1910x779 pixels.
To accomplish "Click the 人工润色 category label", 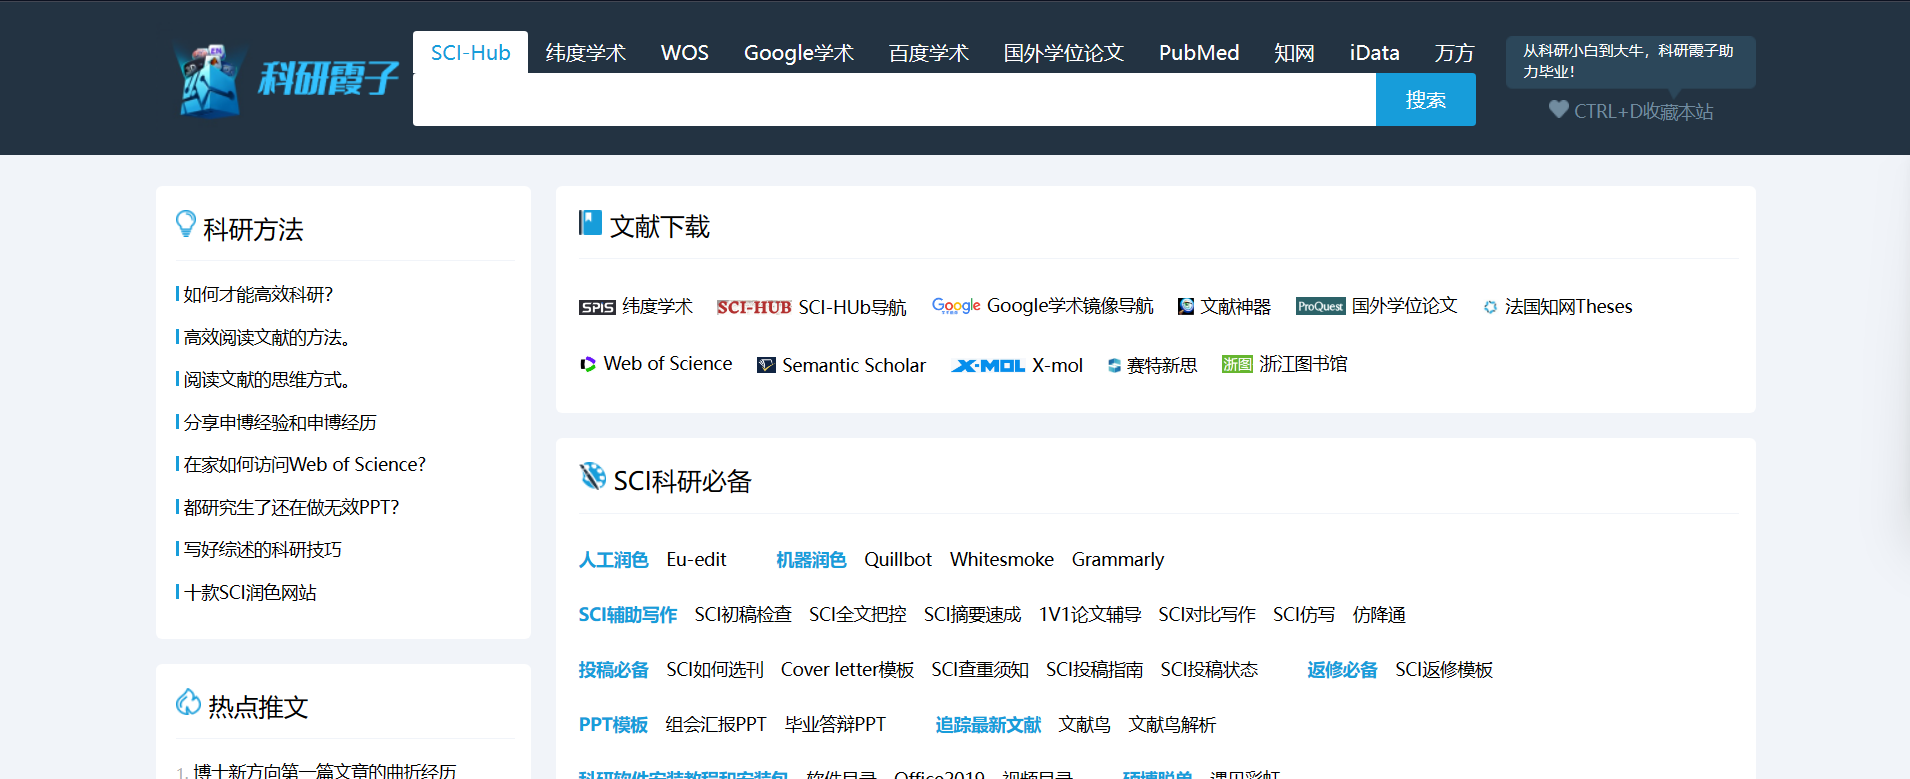I will point(614,559).
